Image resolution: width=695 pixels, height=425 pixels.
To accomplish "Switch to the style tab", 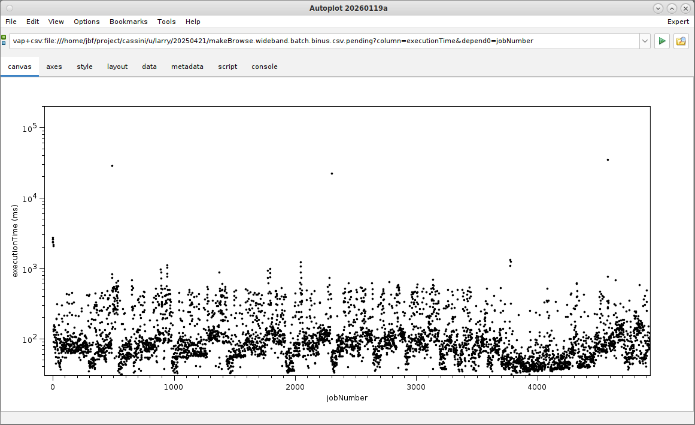I will (85, 67).
